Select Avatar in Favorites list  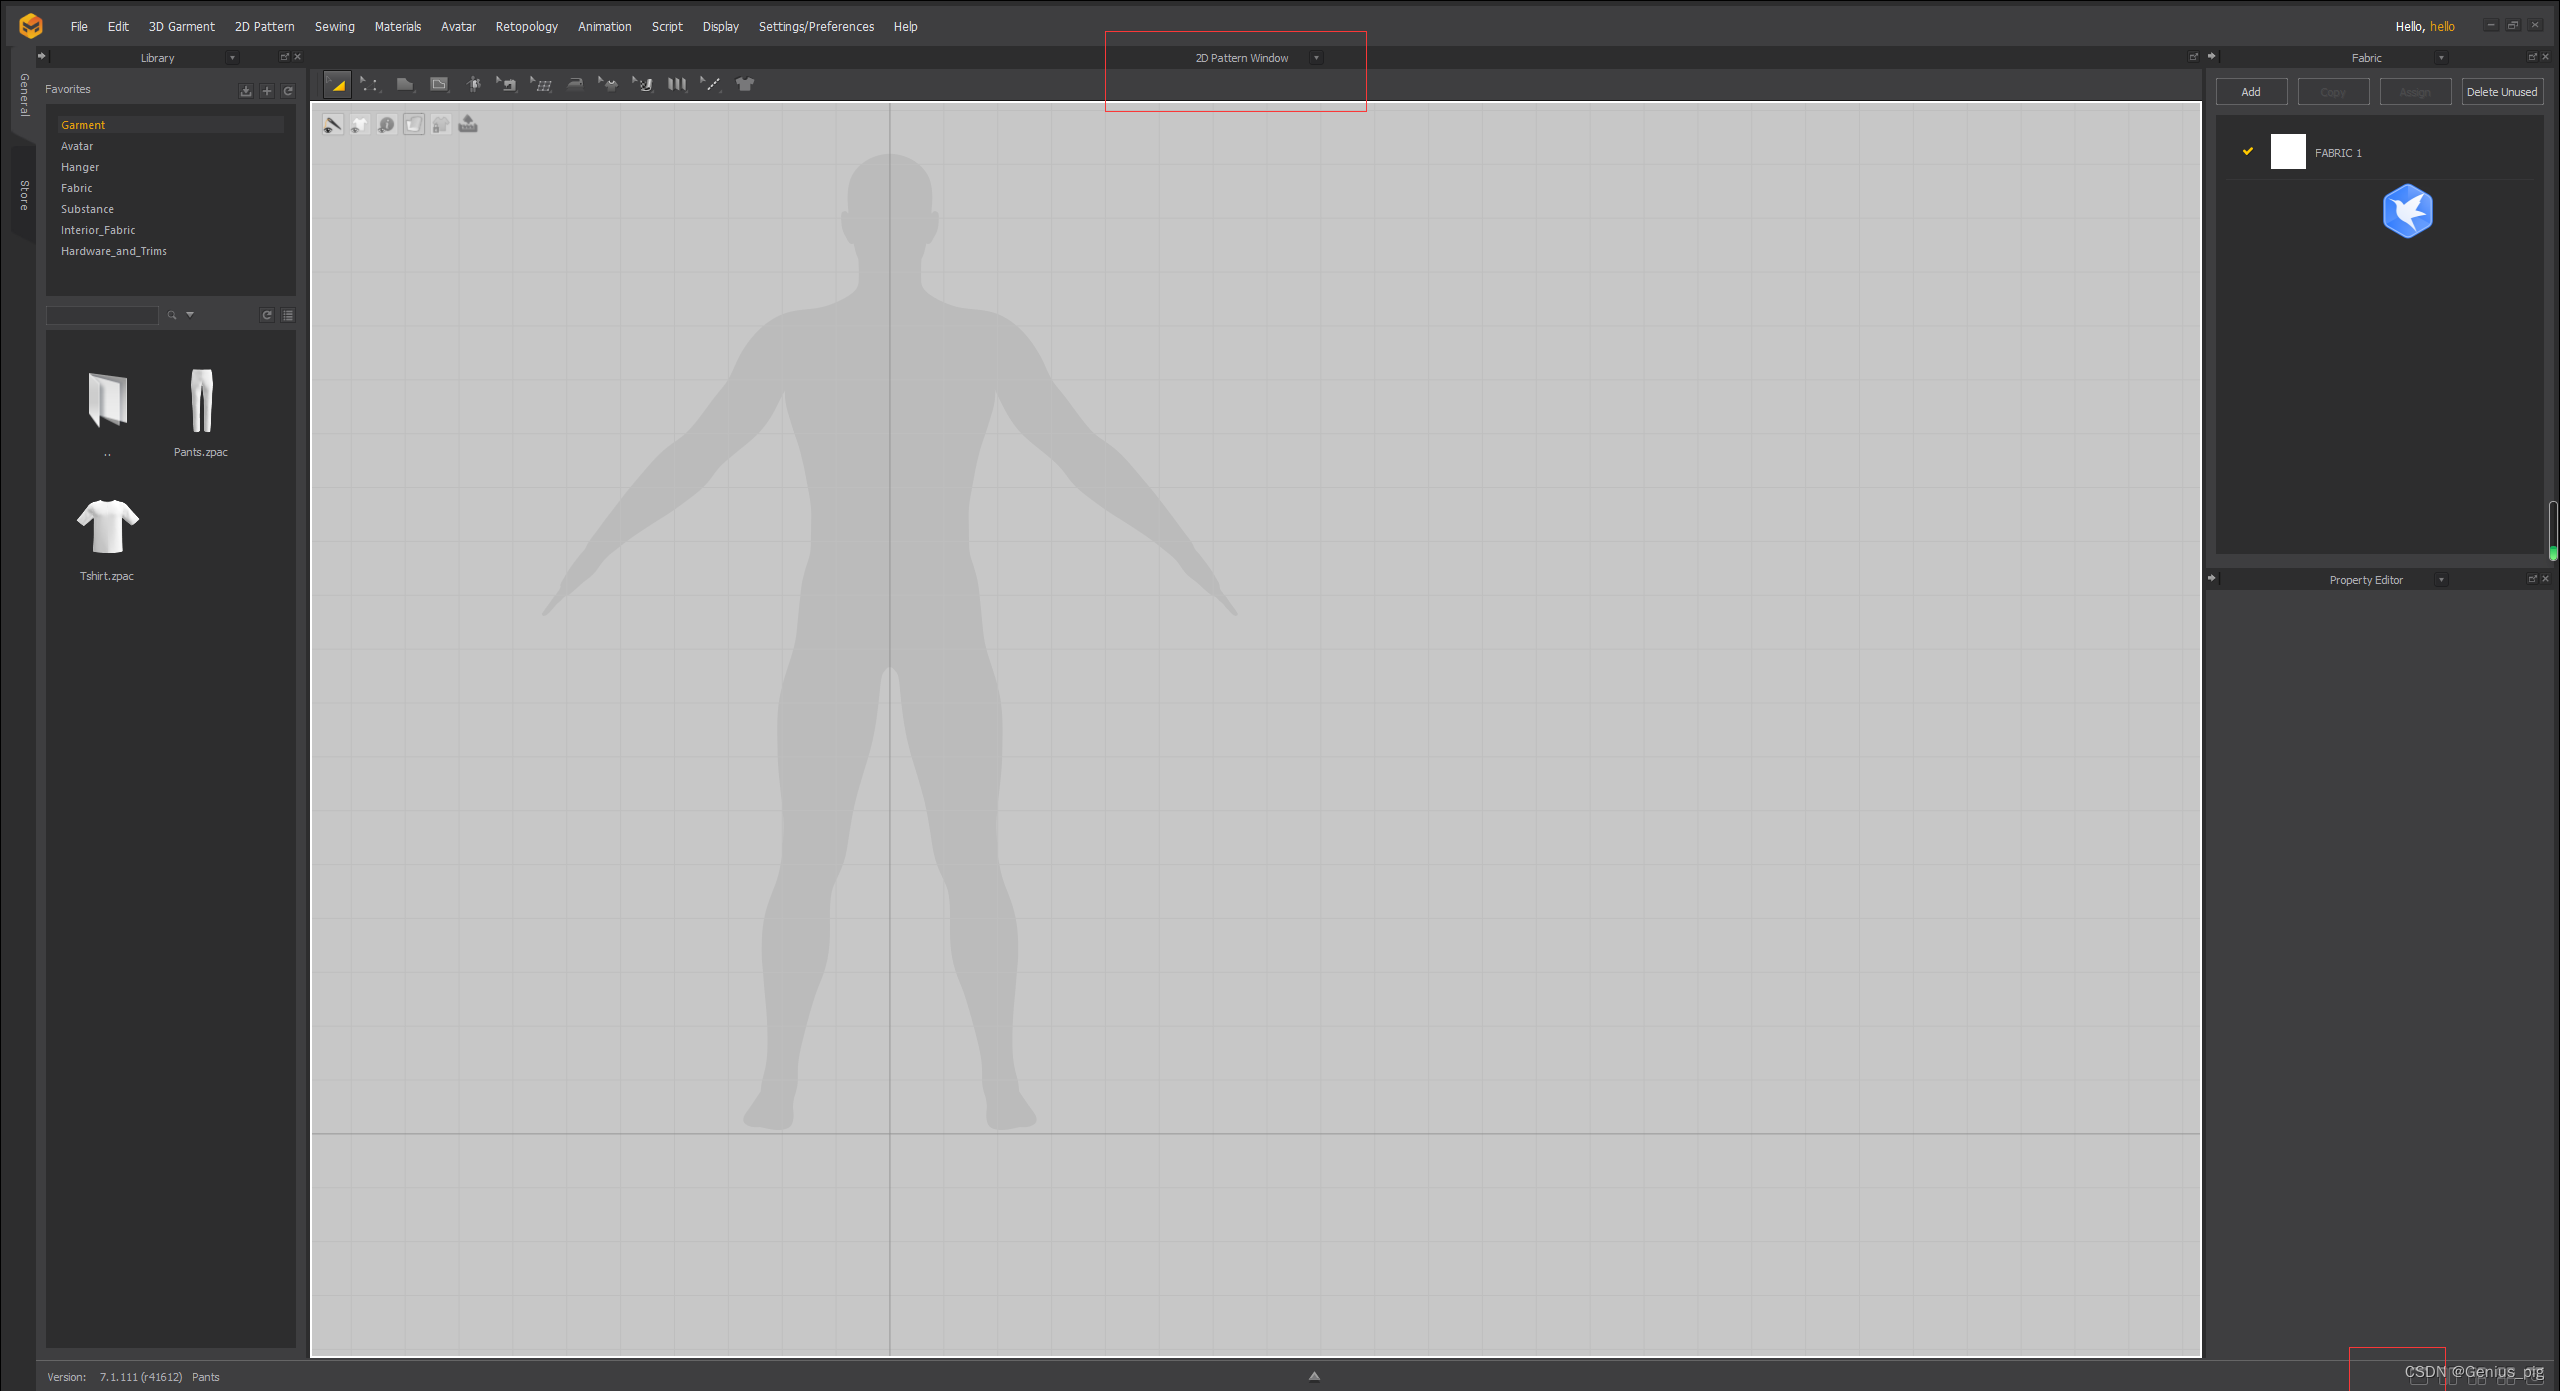point(77,146)
